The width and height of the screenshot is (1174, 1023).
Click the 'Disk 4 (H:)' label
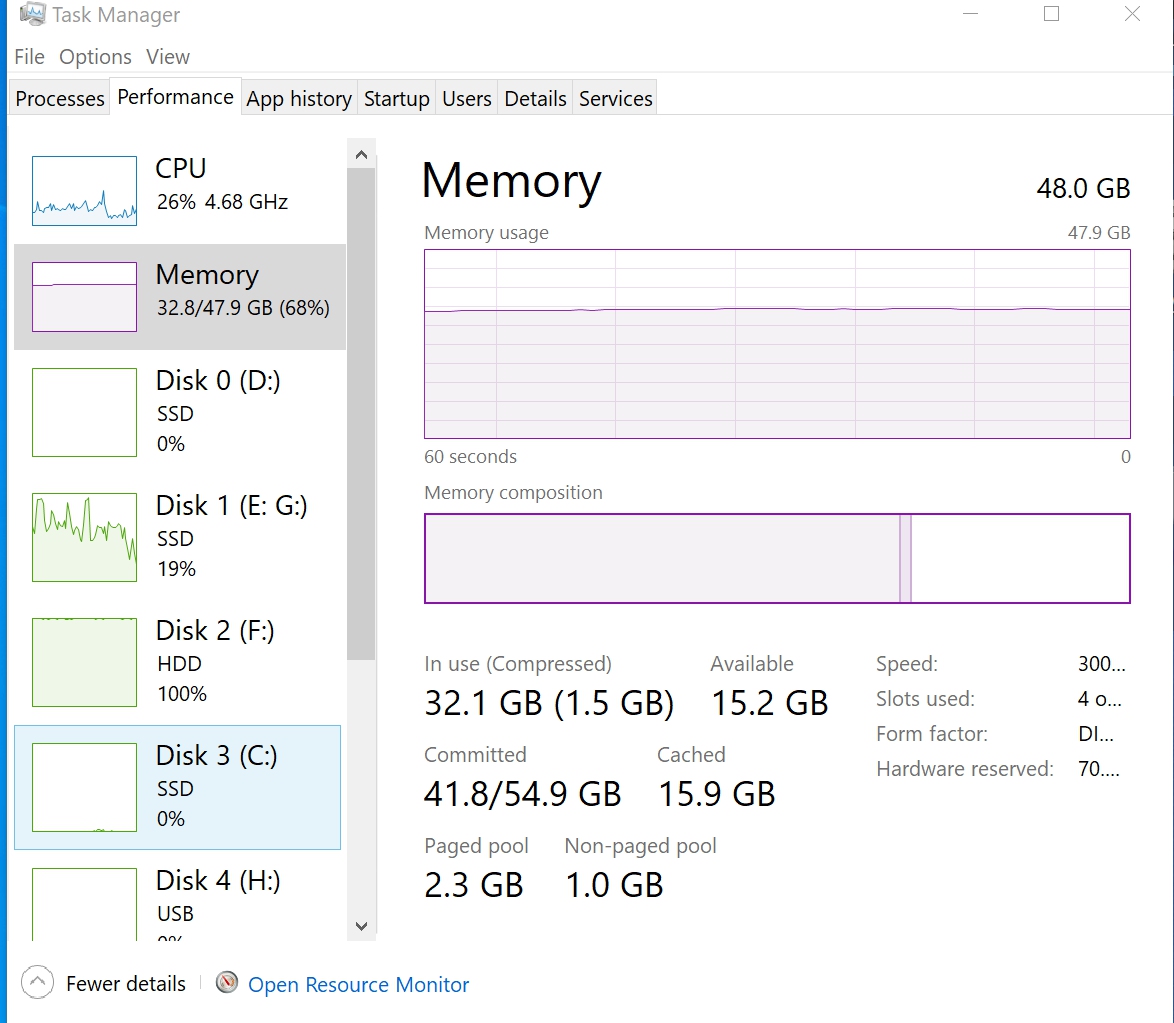point(218,881)
